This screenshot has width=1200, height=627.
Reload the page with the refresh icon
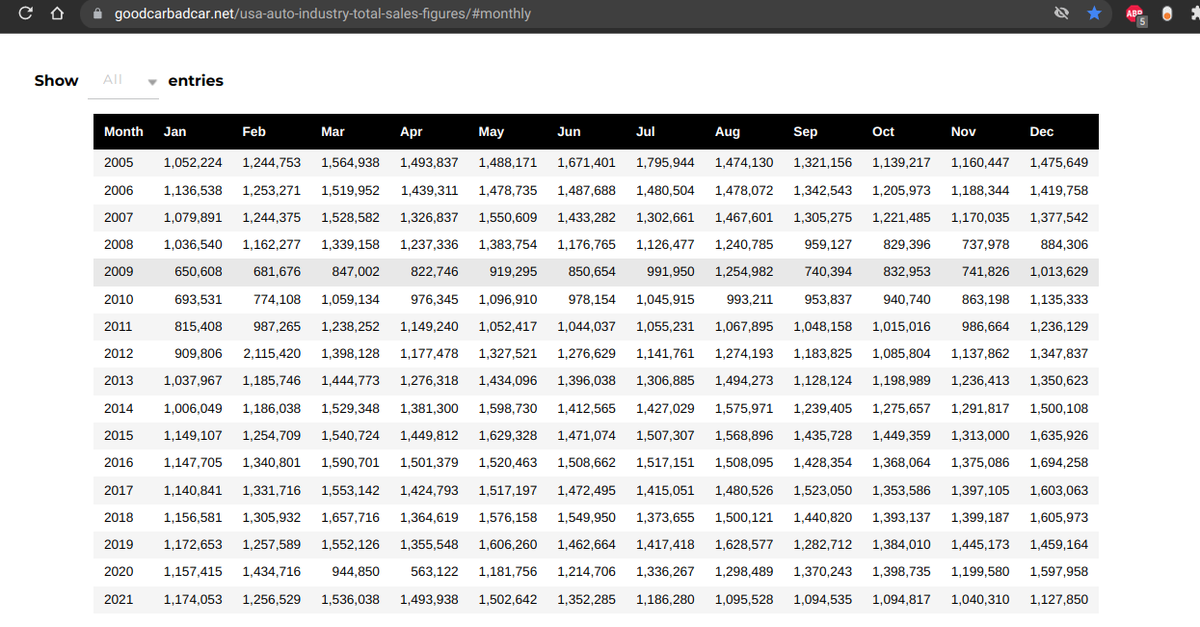pos(24,14)
